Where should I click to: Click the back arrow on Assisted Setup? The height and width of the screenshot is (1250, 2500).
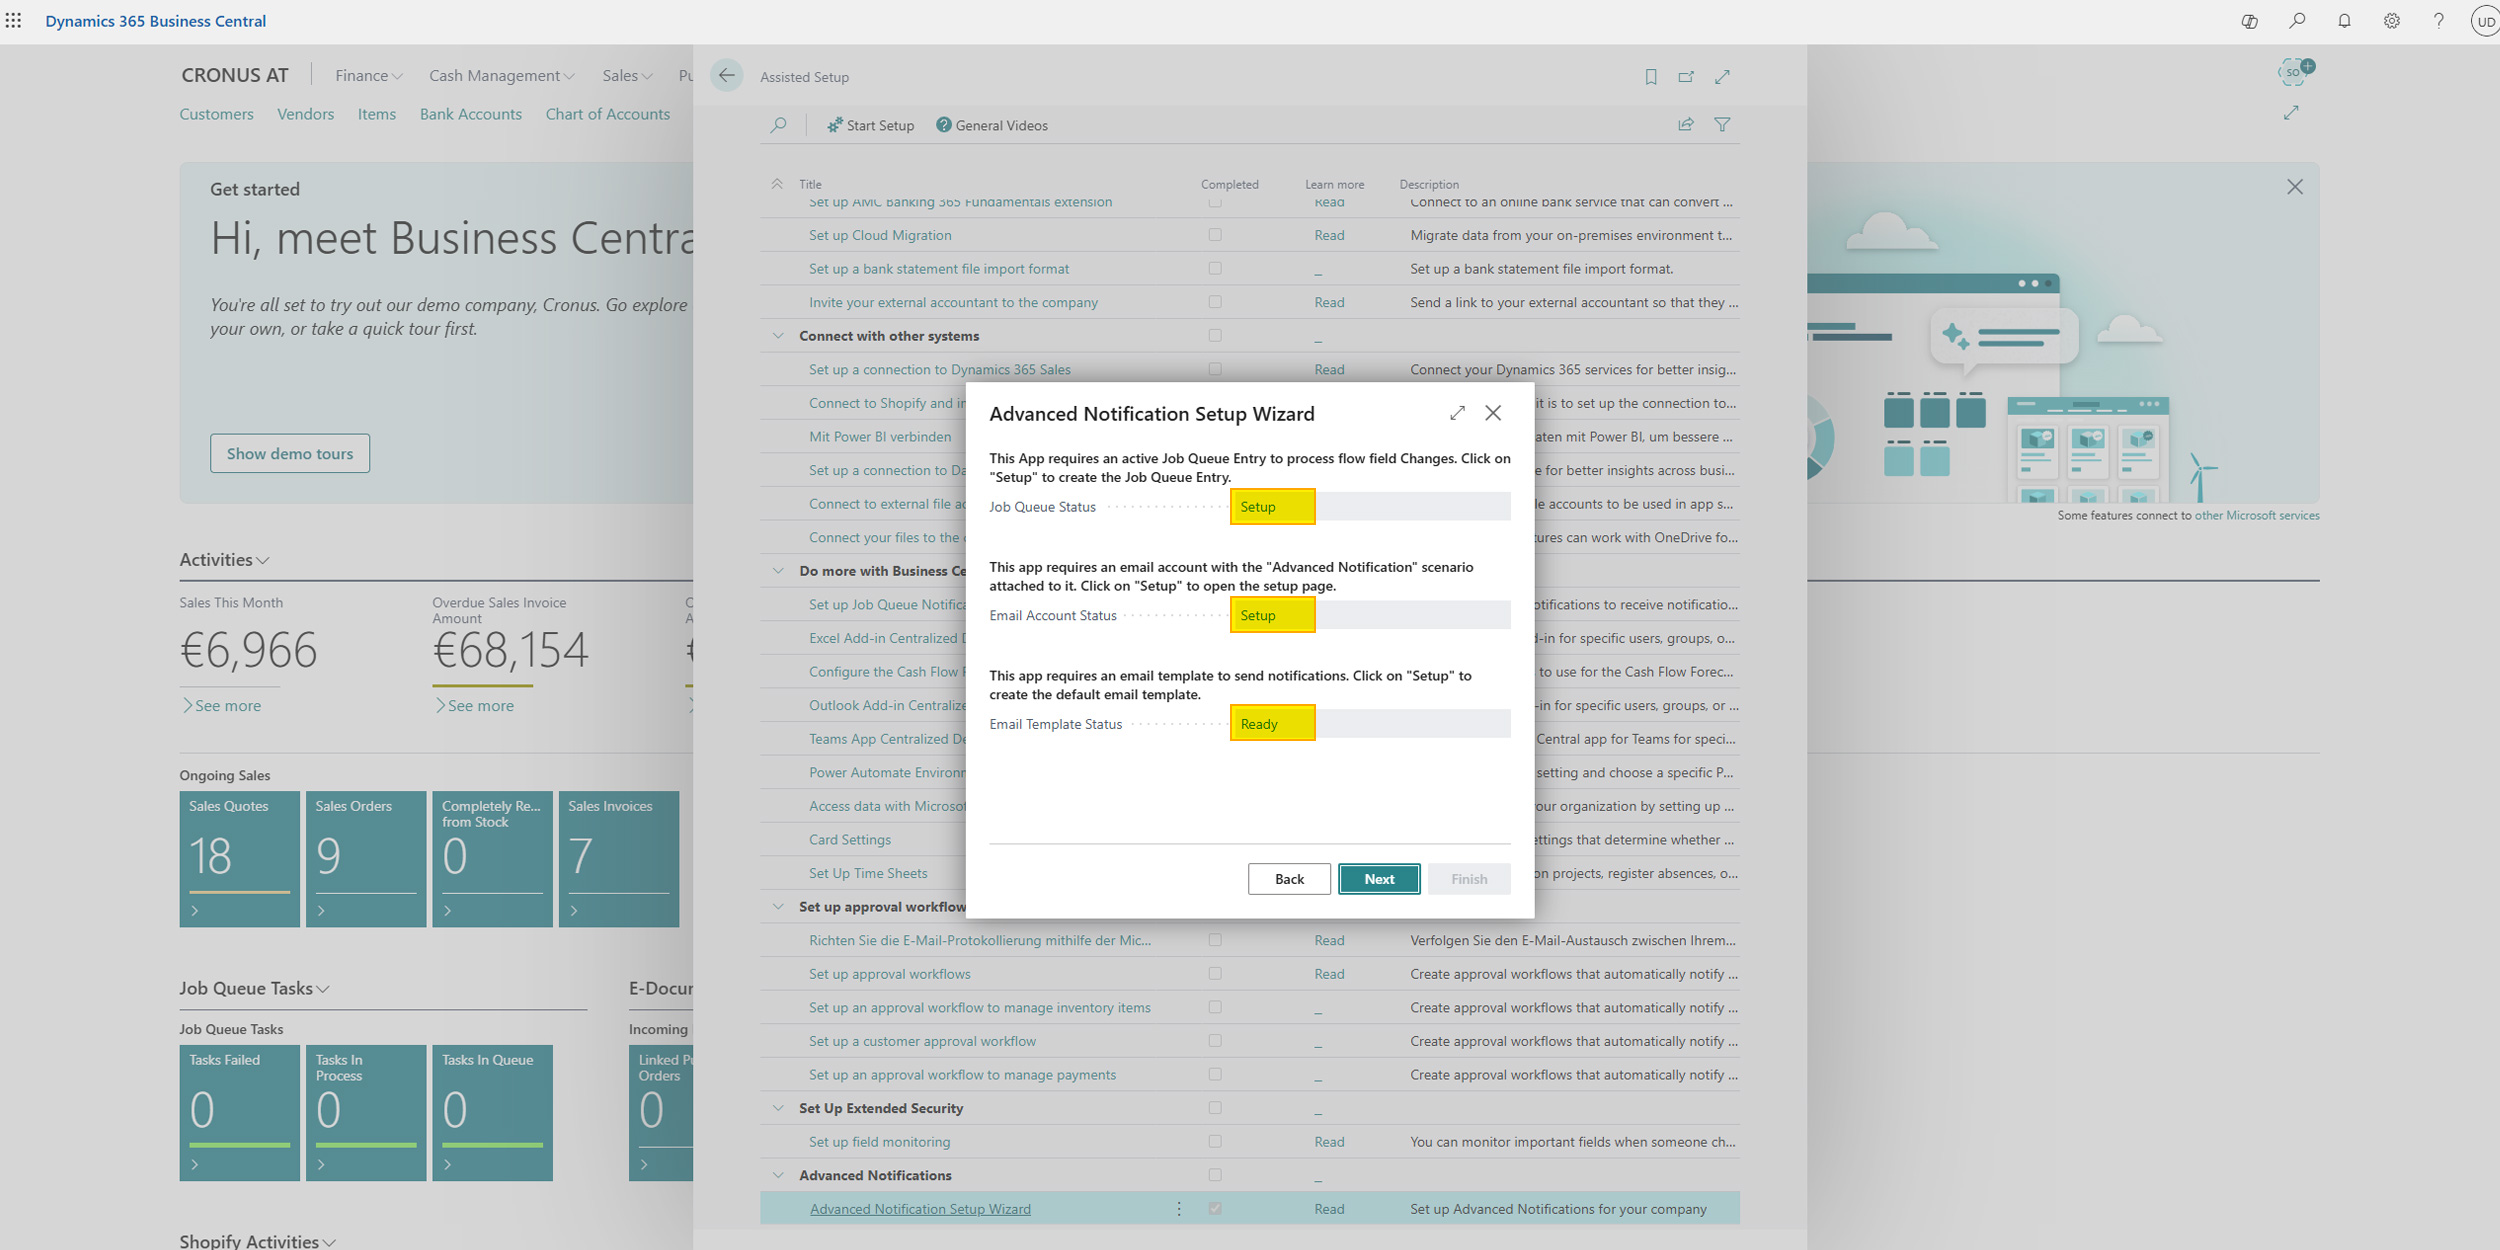point(726,76)
